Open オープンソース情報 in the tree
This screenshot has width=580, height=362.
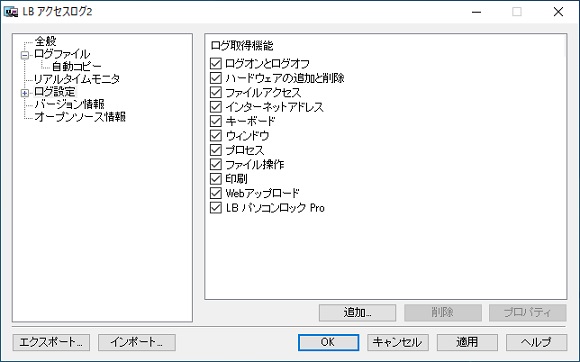(80, 117)
